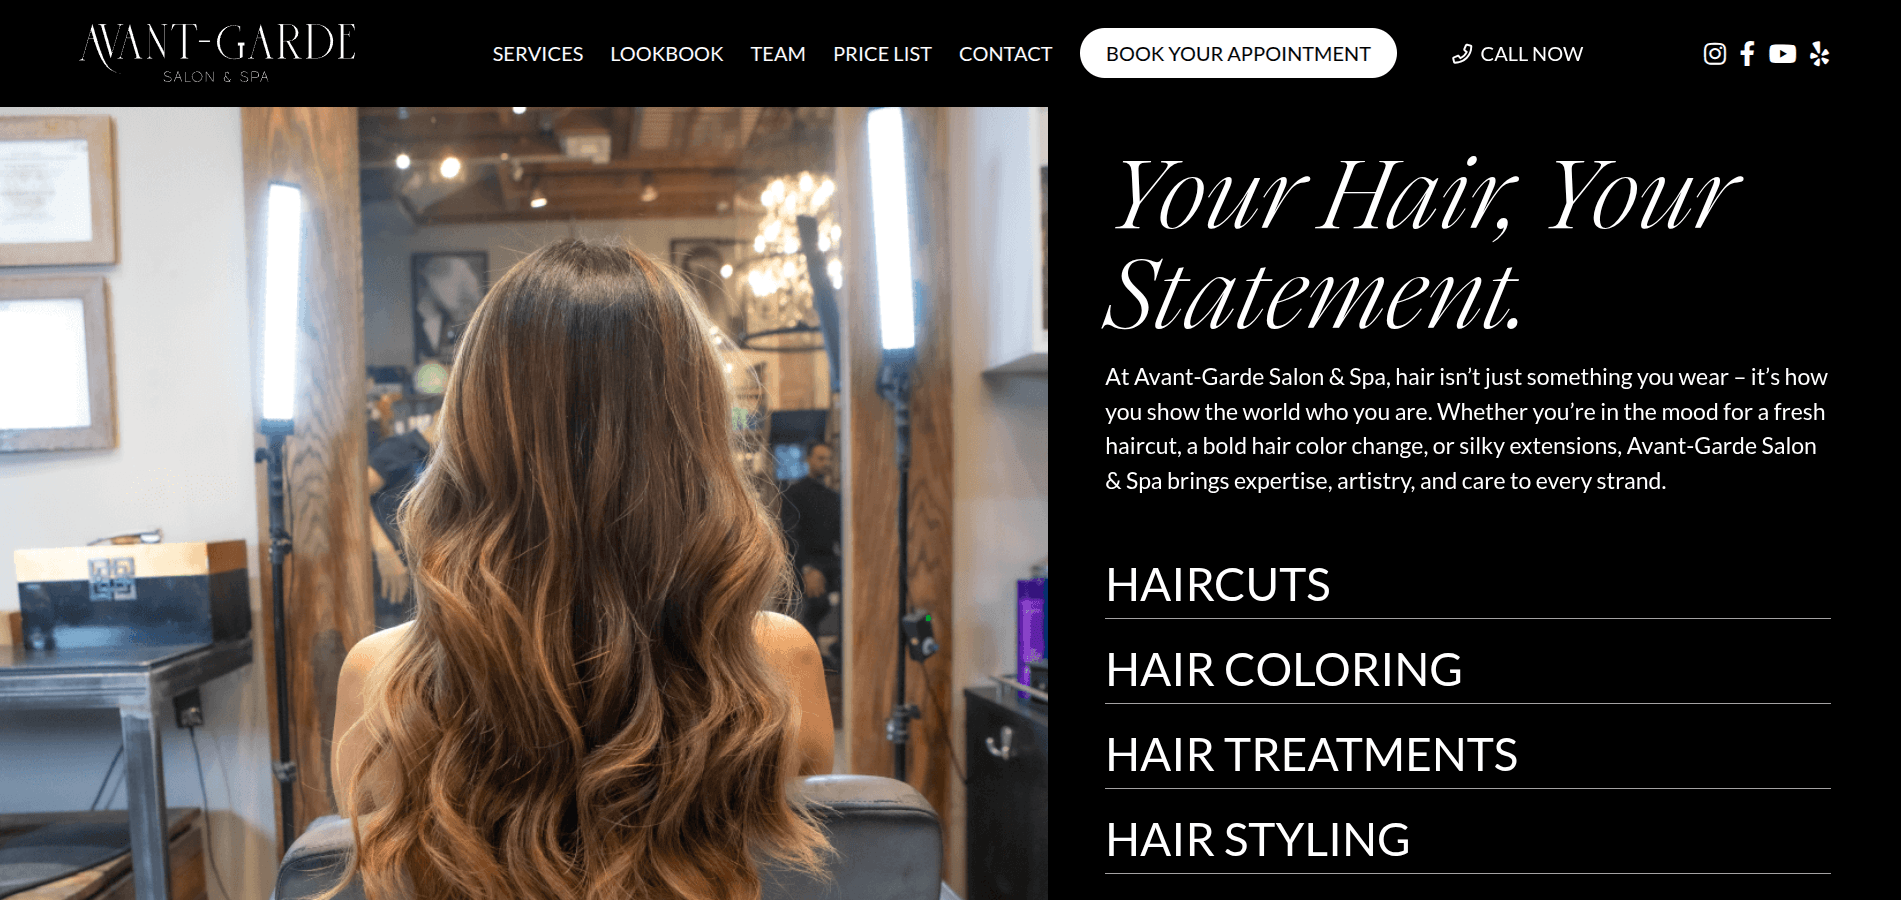
Task: Expand the Haircuts section
Action: pyautogui.click(x=1467, y=585)
